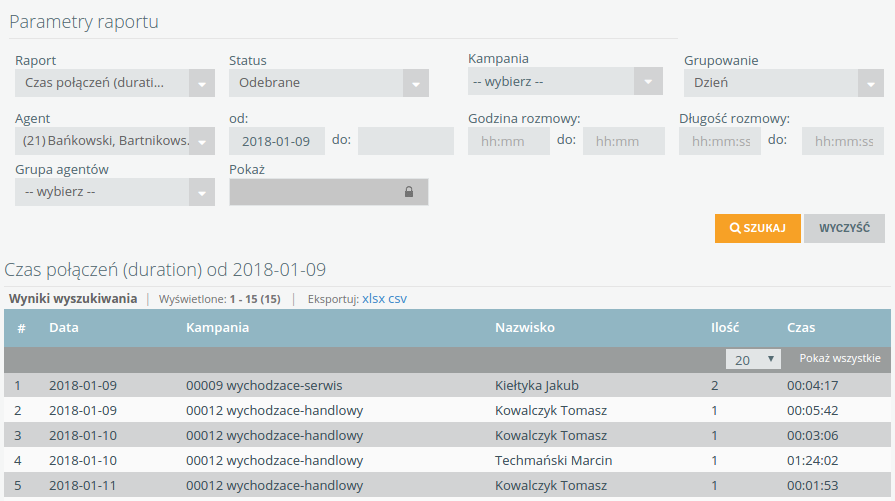895x501 pixels.
Task: Open the Status dropdown showing Odebrane
Action: tap(329, 83)
